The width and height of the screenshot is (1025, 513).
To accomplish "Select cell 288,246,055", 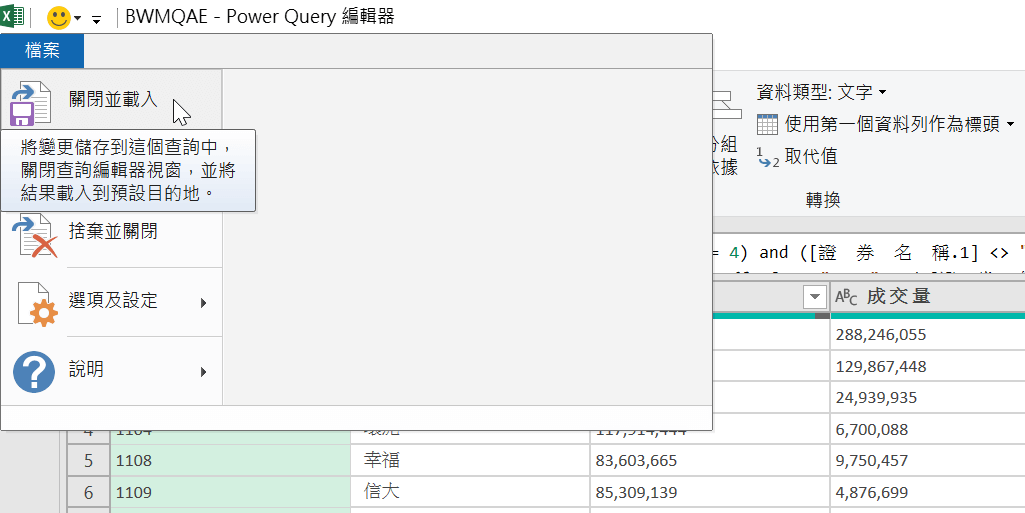I will click(928, 335).
